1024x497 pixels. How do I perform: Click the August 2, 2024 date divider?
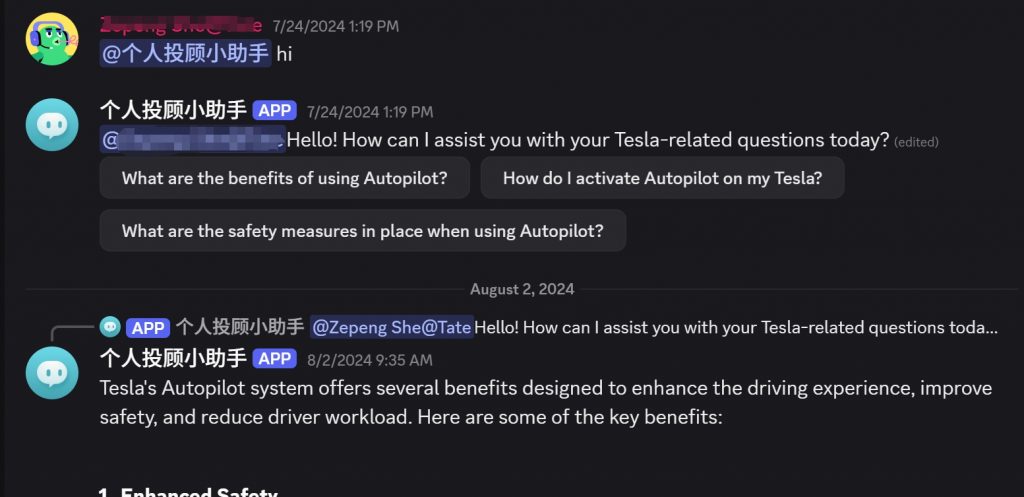click(x=522, y=289)
